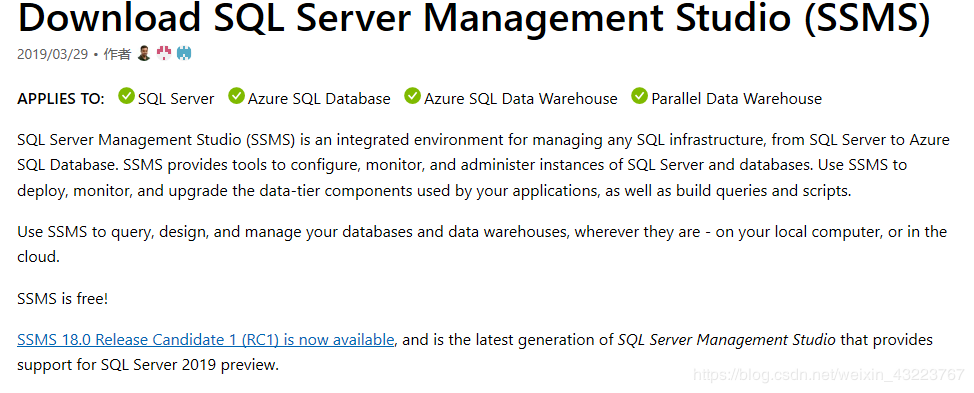This screenshot has height=393, width=974.
Task: Click the first author avatar photo
Action: click(143, 53)
